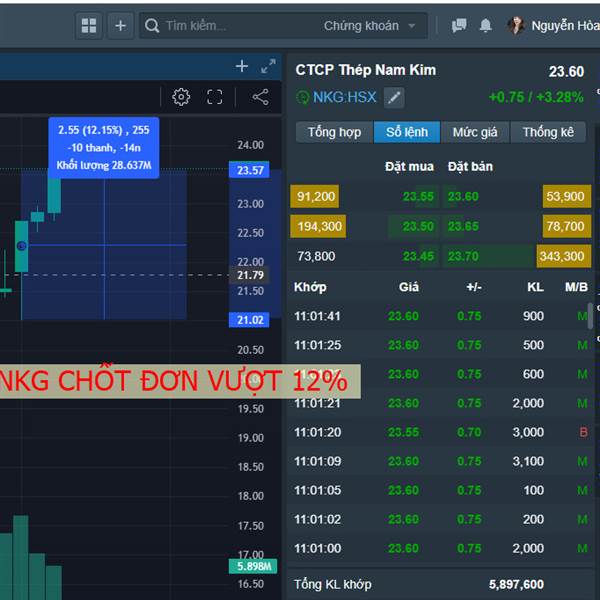Image resolution: width=600 pixels, height=600 pixels.
Task: Click the 78,700 ask volume cell
Action: pos(567,226)
